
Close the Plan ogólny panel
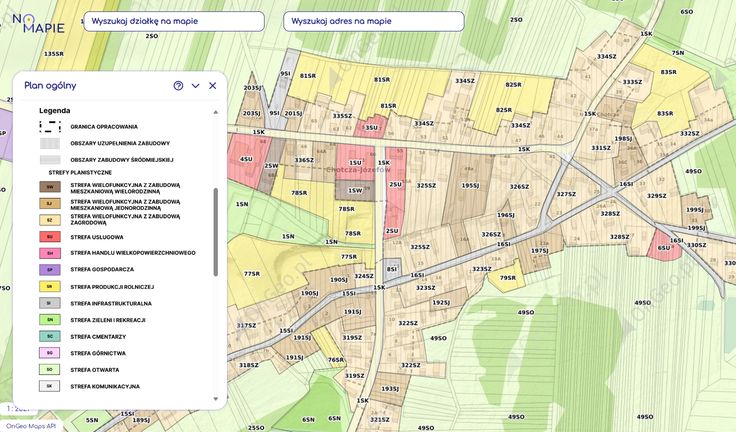coord(213,86)
